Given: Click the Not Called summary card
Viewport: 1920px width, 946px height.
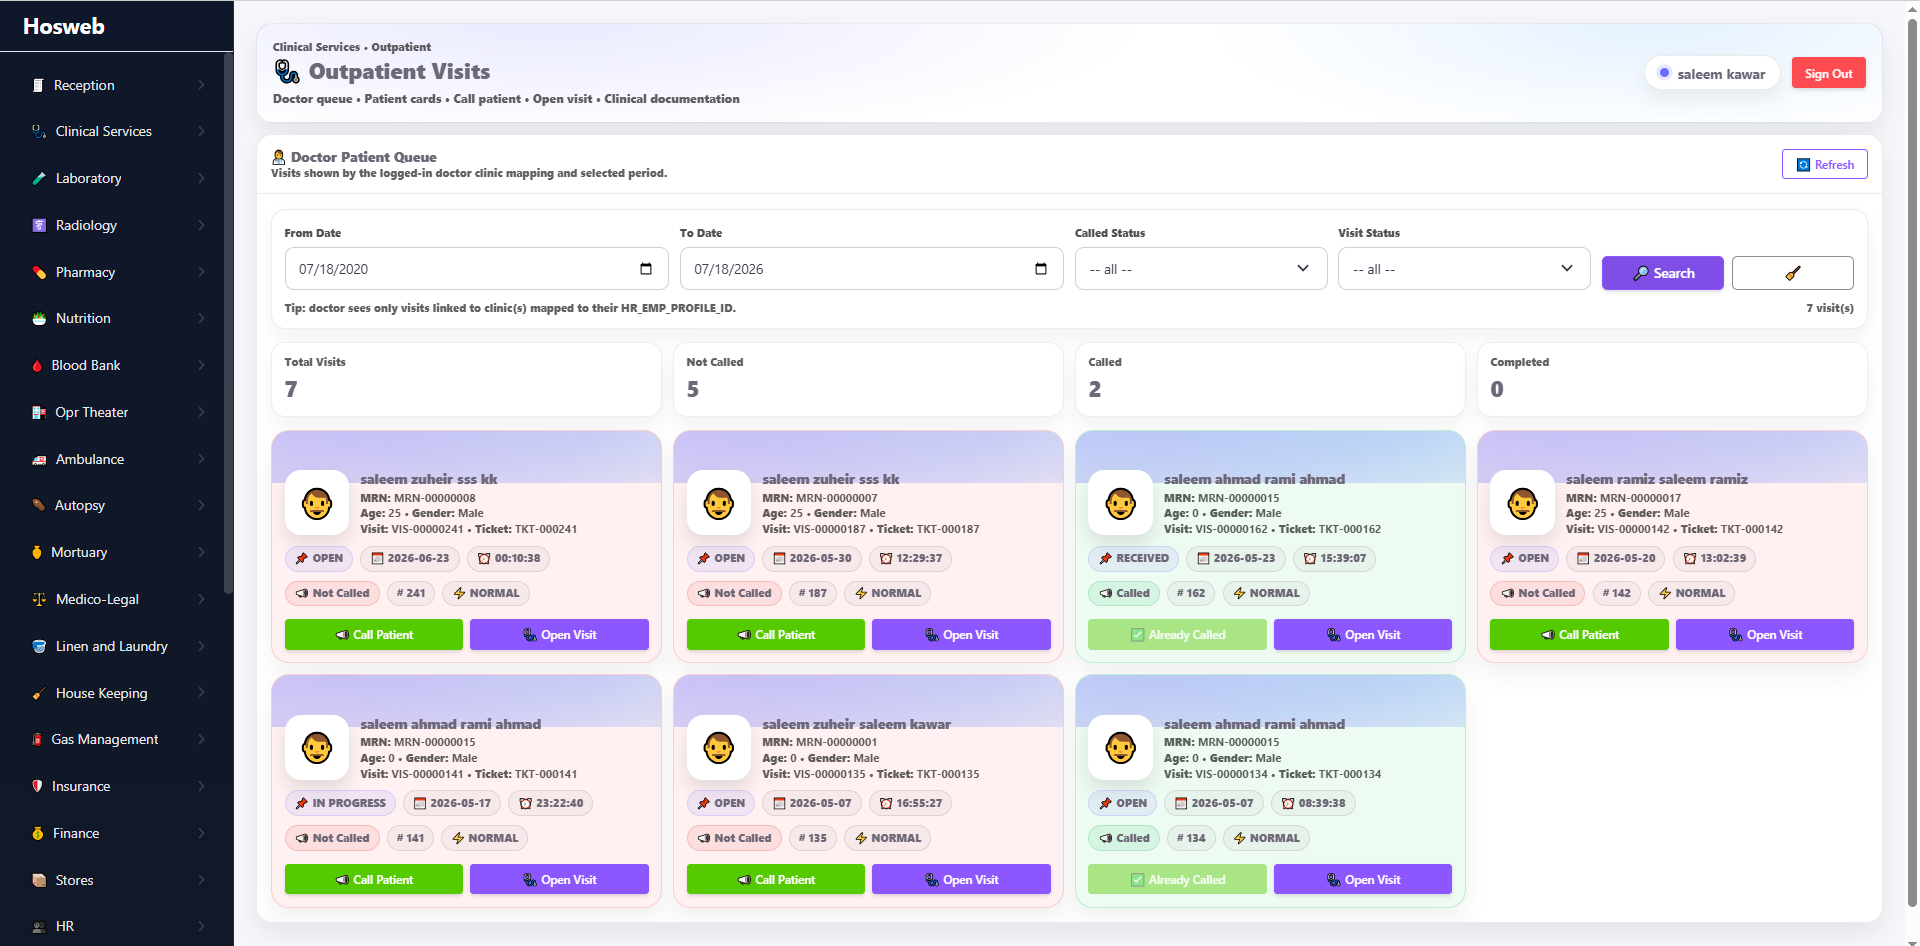Looking at the screenshot, I should click(868, 379).
